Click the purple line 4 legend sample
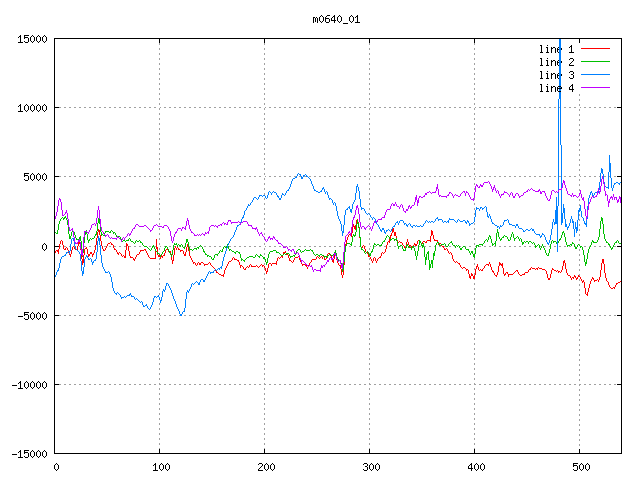Viewport: 640px width, 480px height. click(595, 88)
